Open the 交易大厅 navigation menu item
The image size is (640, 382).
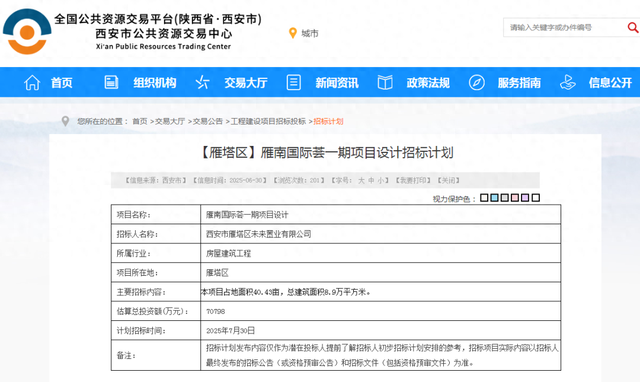click(x=246, y=83)
